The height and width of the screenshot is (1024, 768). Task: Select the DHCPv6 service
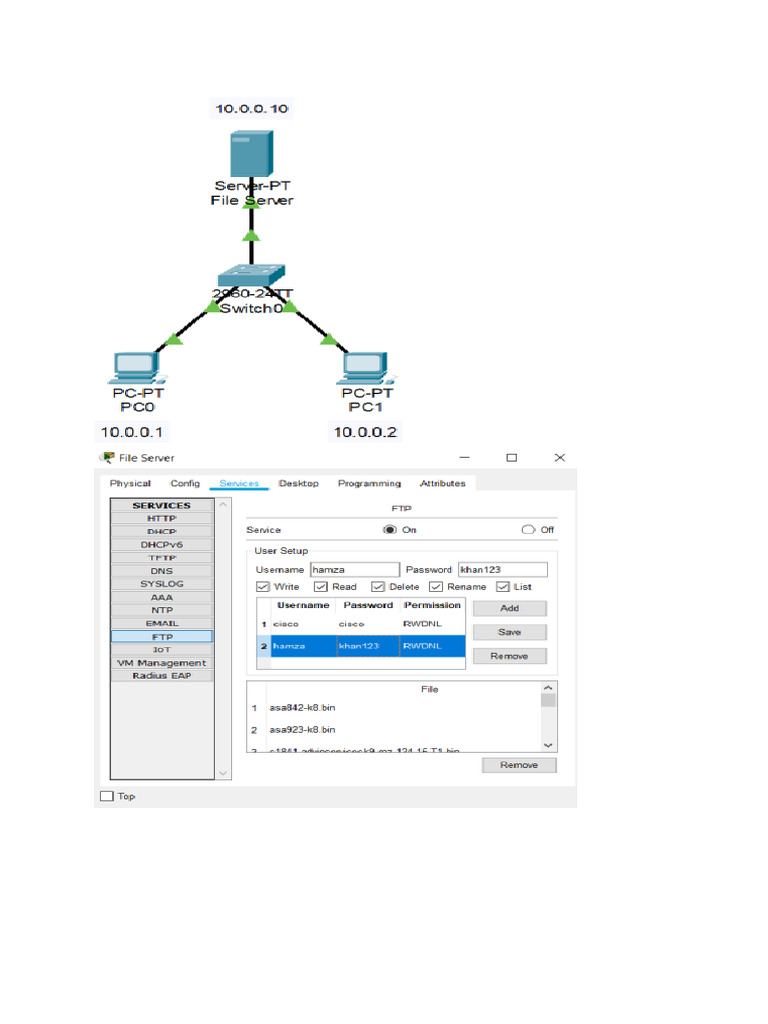[162, 545]
